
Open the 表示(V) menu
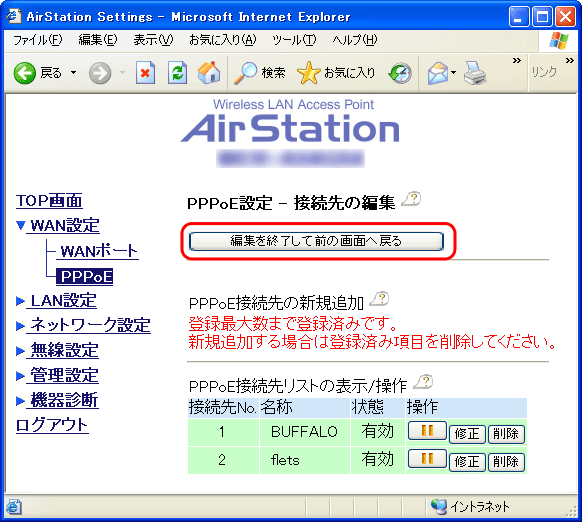(x=153, y=40)
